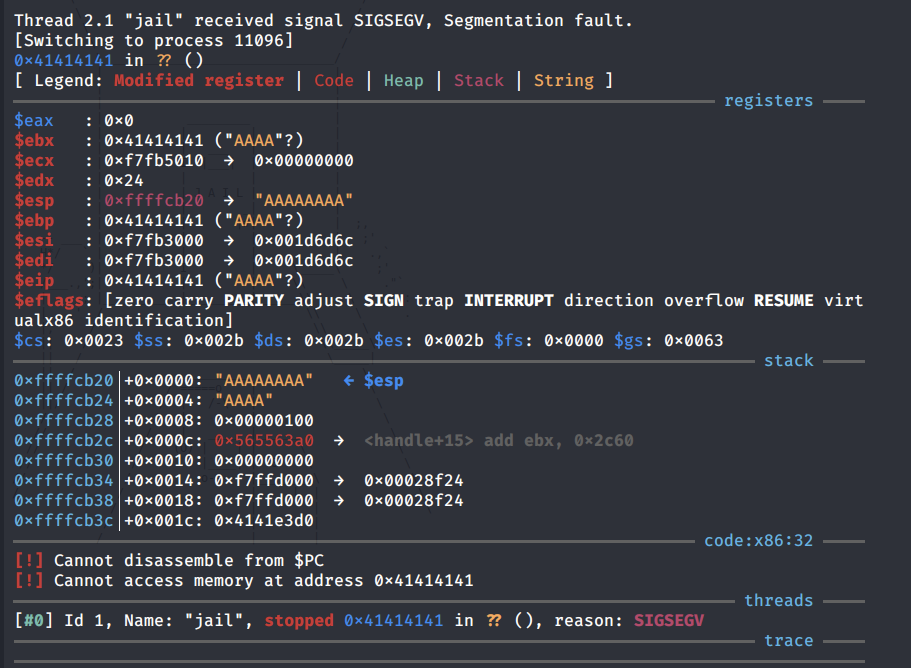Click the "code:x86:32" section header

[758, 540]
